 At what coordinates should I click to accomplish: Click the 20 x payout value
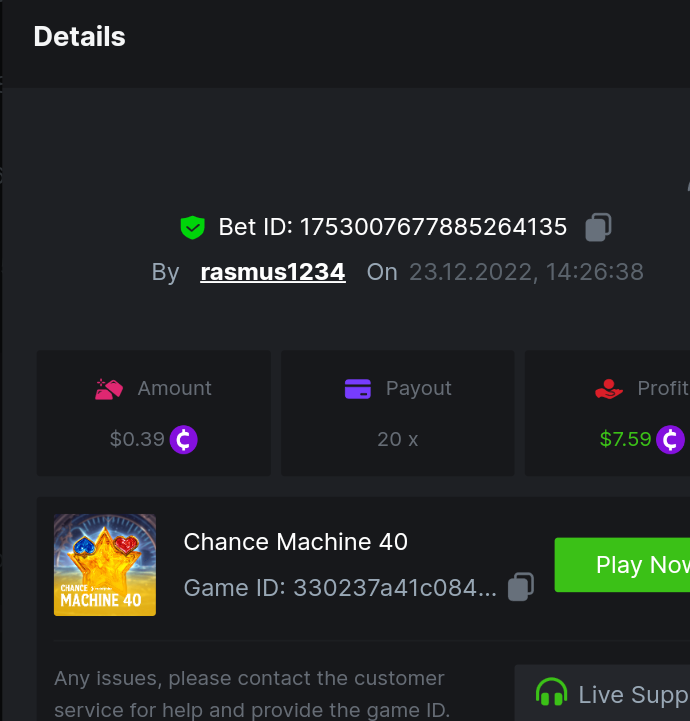(397, 439)
